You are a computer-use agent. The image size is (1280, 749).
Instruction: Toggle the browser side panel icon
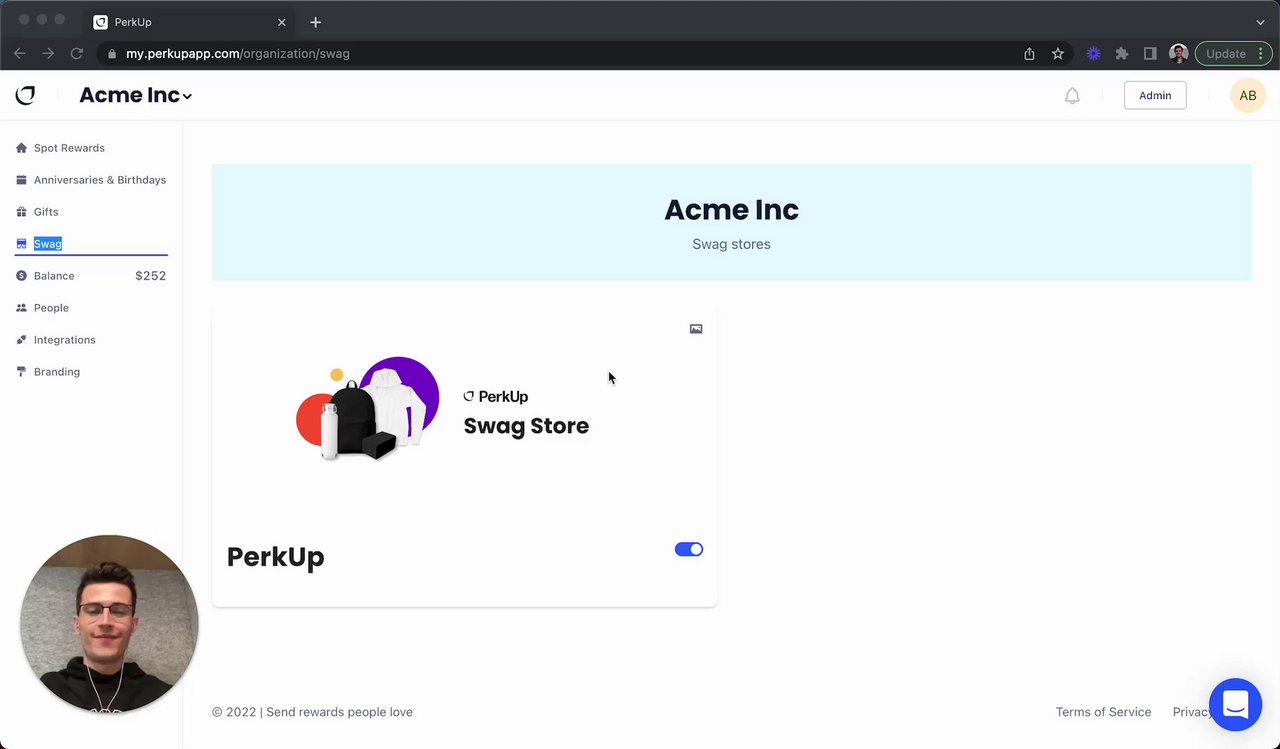tap(1150, 54)
